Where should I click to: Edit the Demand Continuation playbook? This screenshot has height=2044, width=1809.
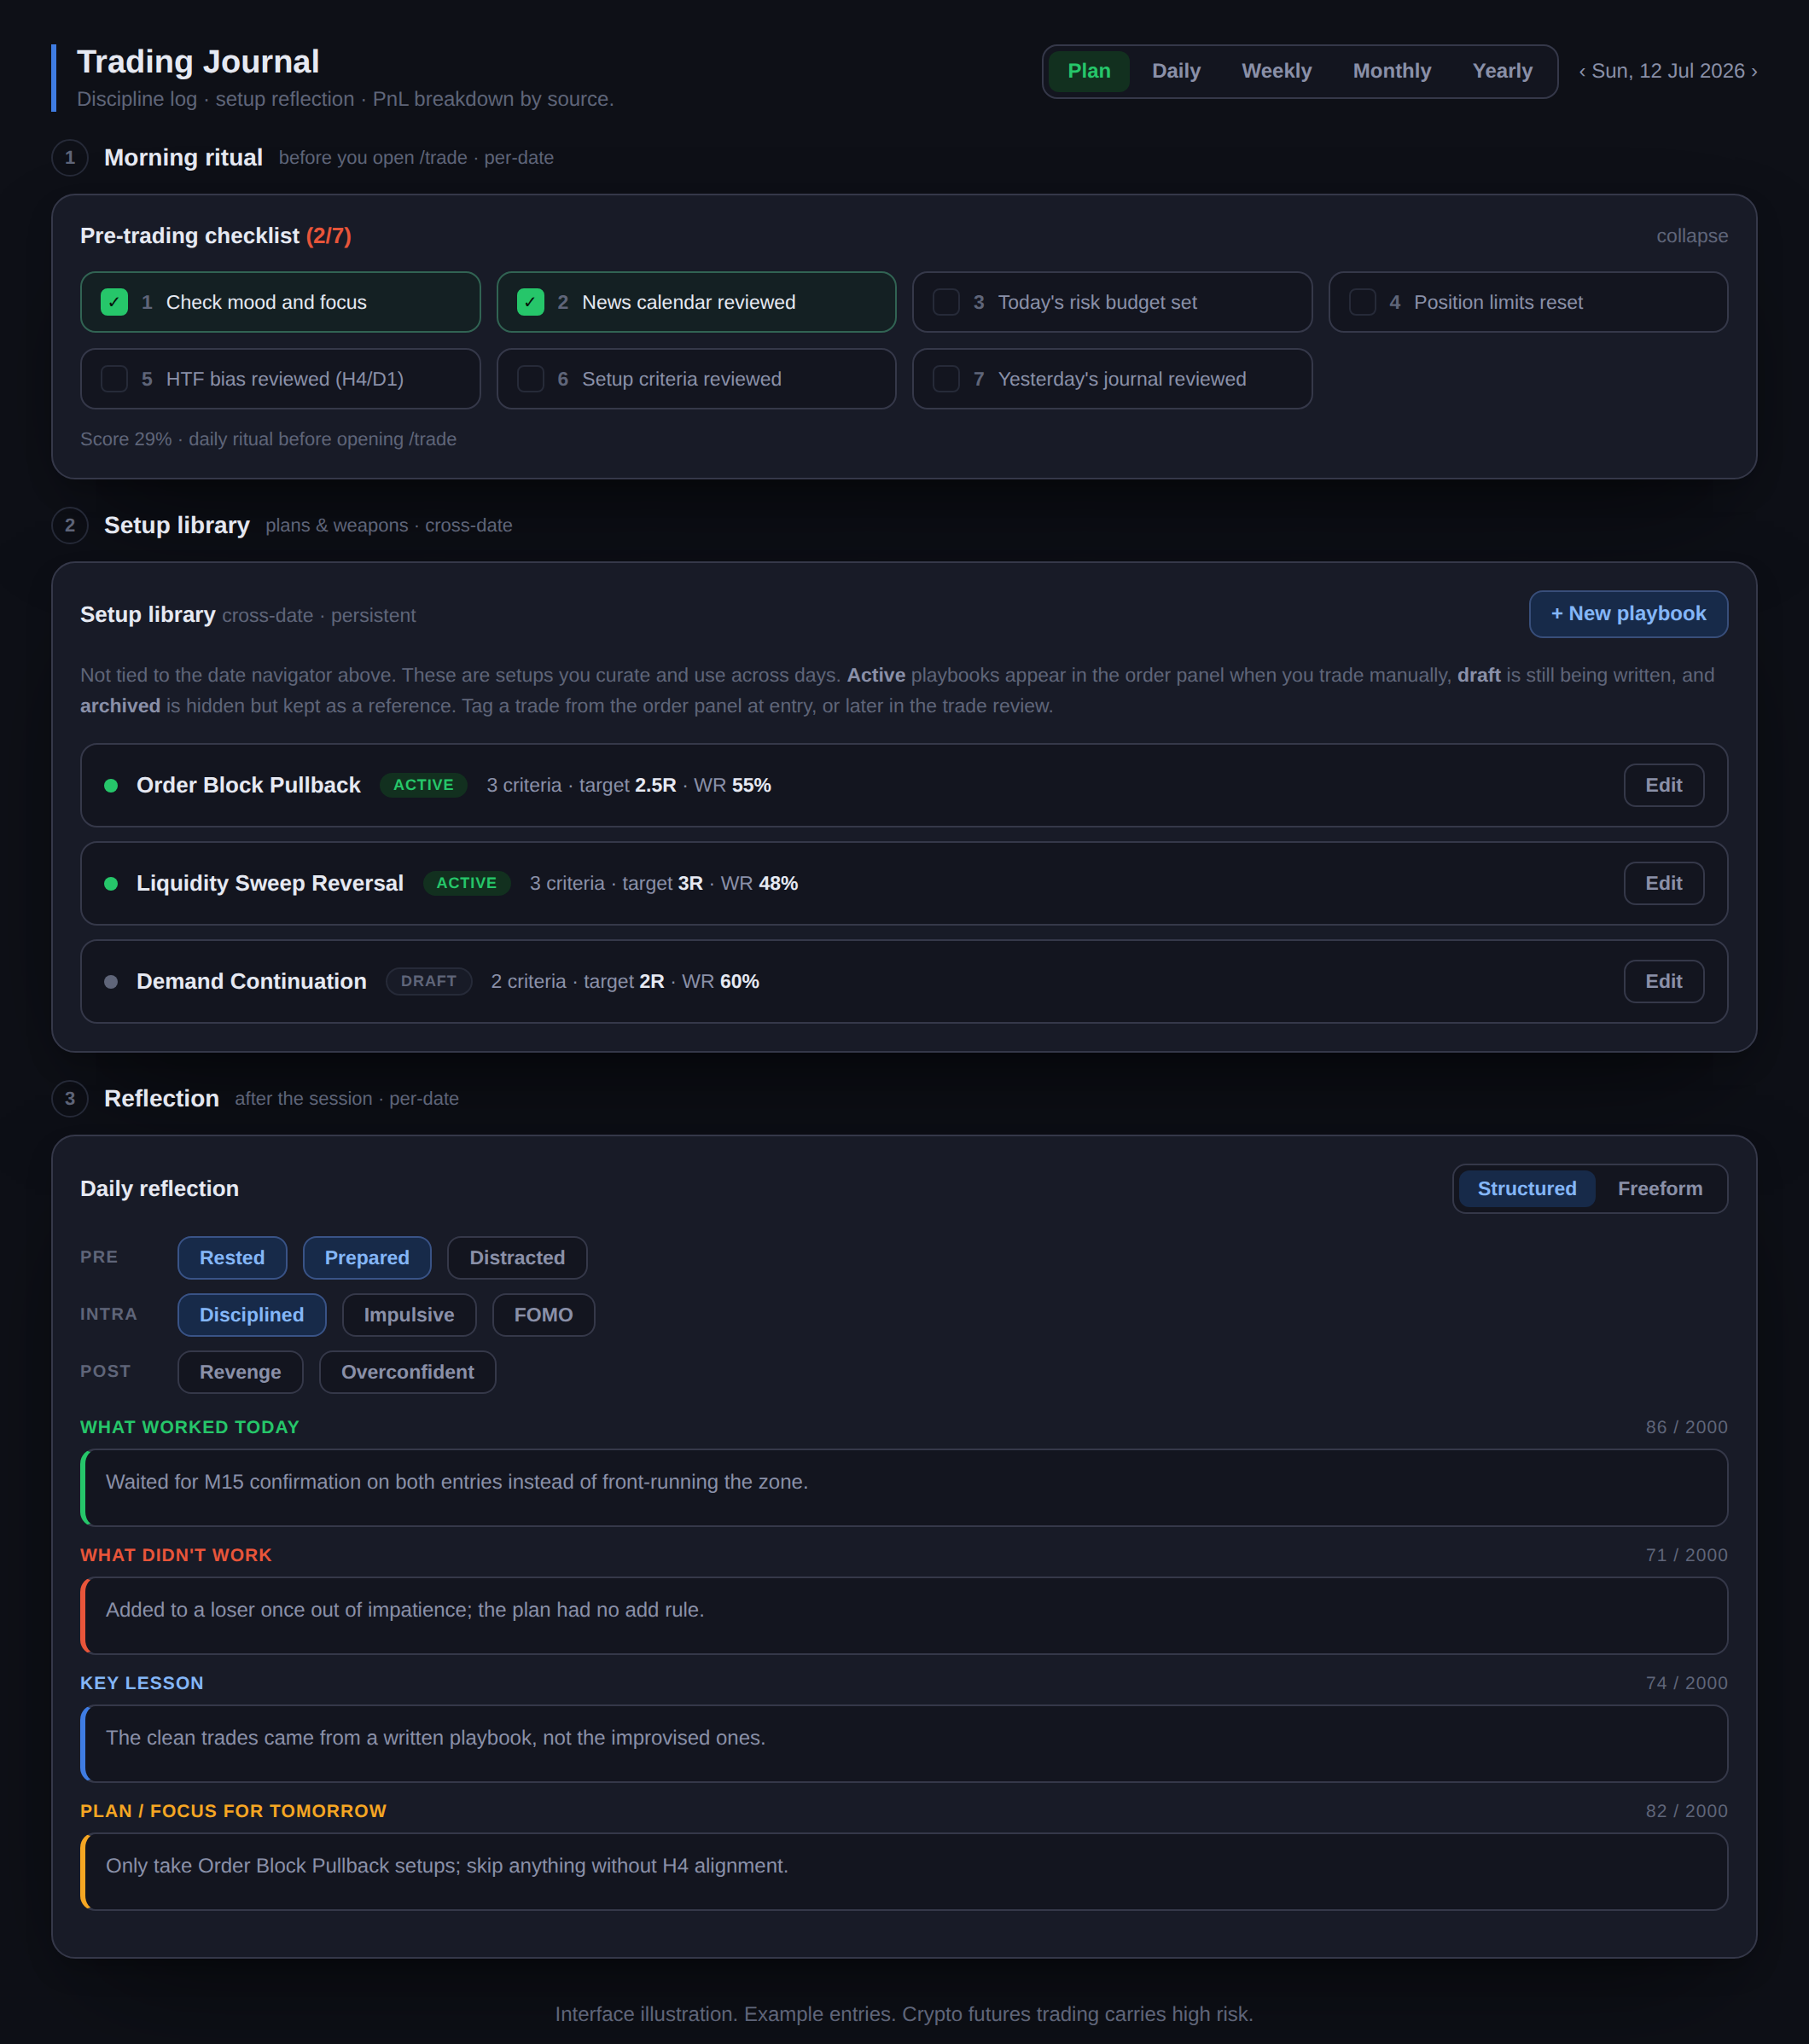(1663, 981)
